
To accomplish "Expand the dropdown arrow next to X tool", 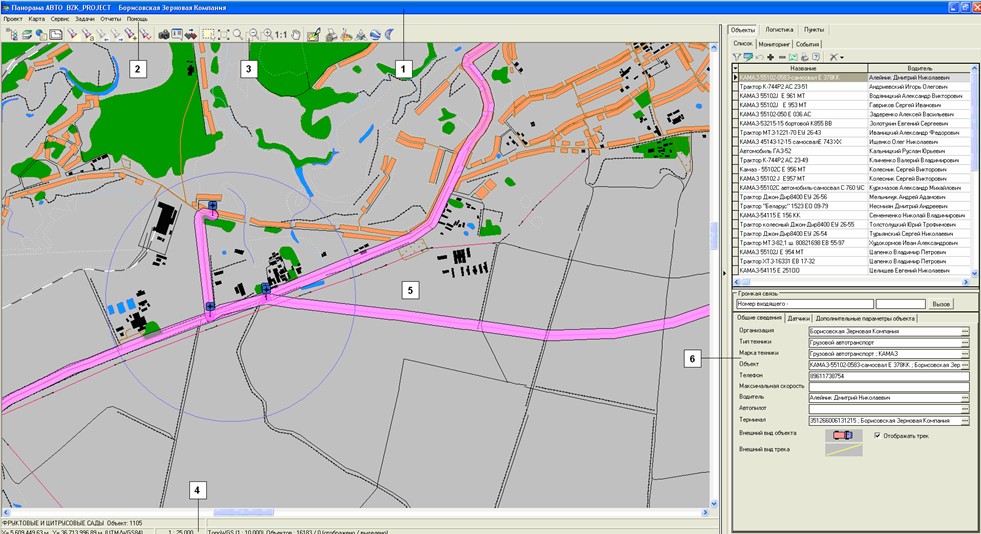I will (843, 57).
